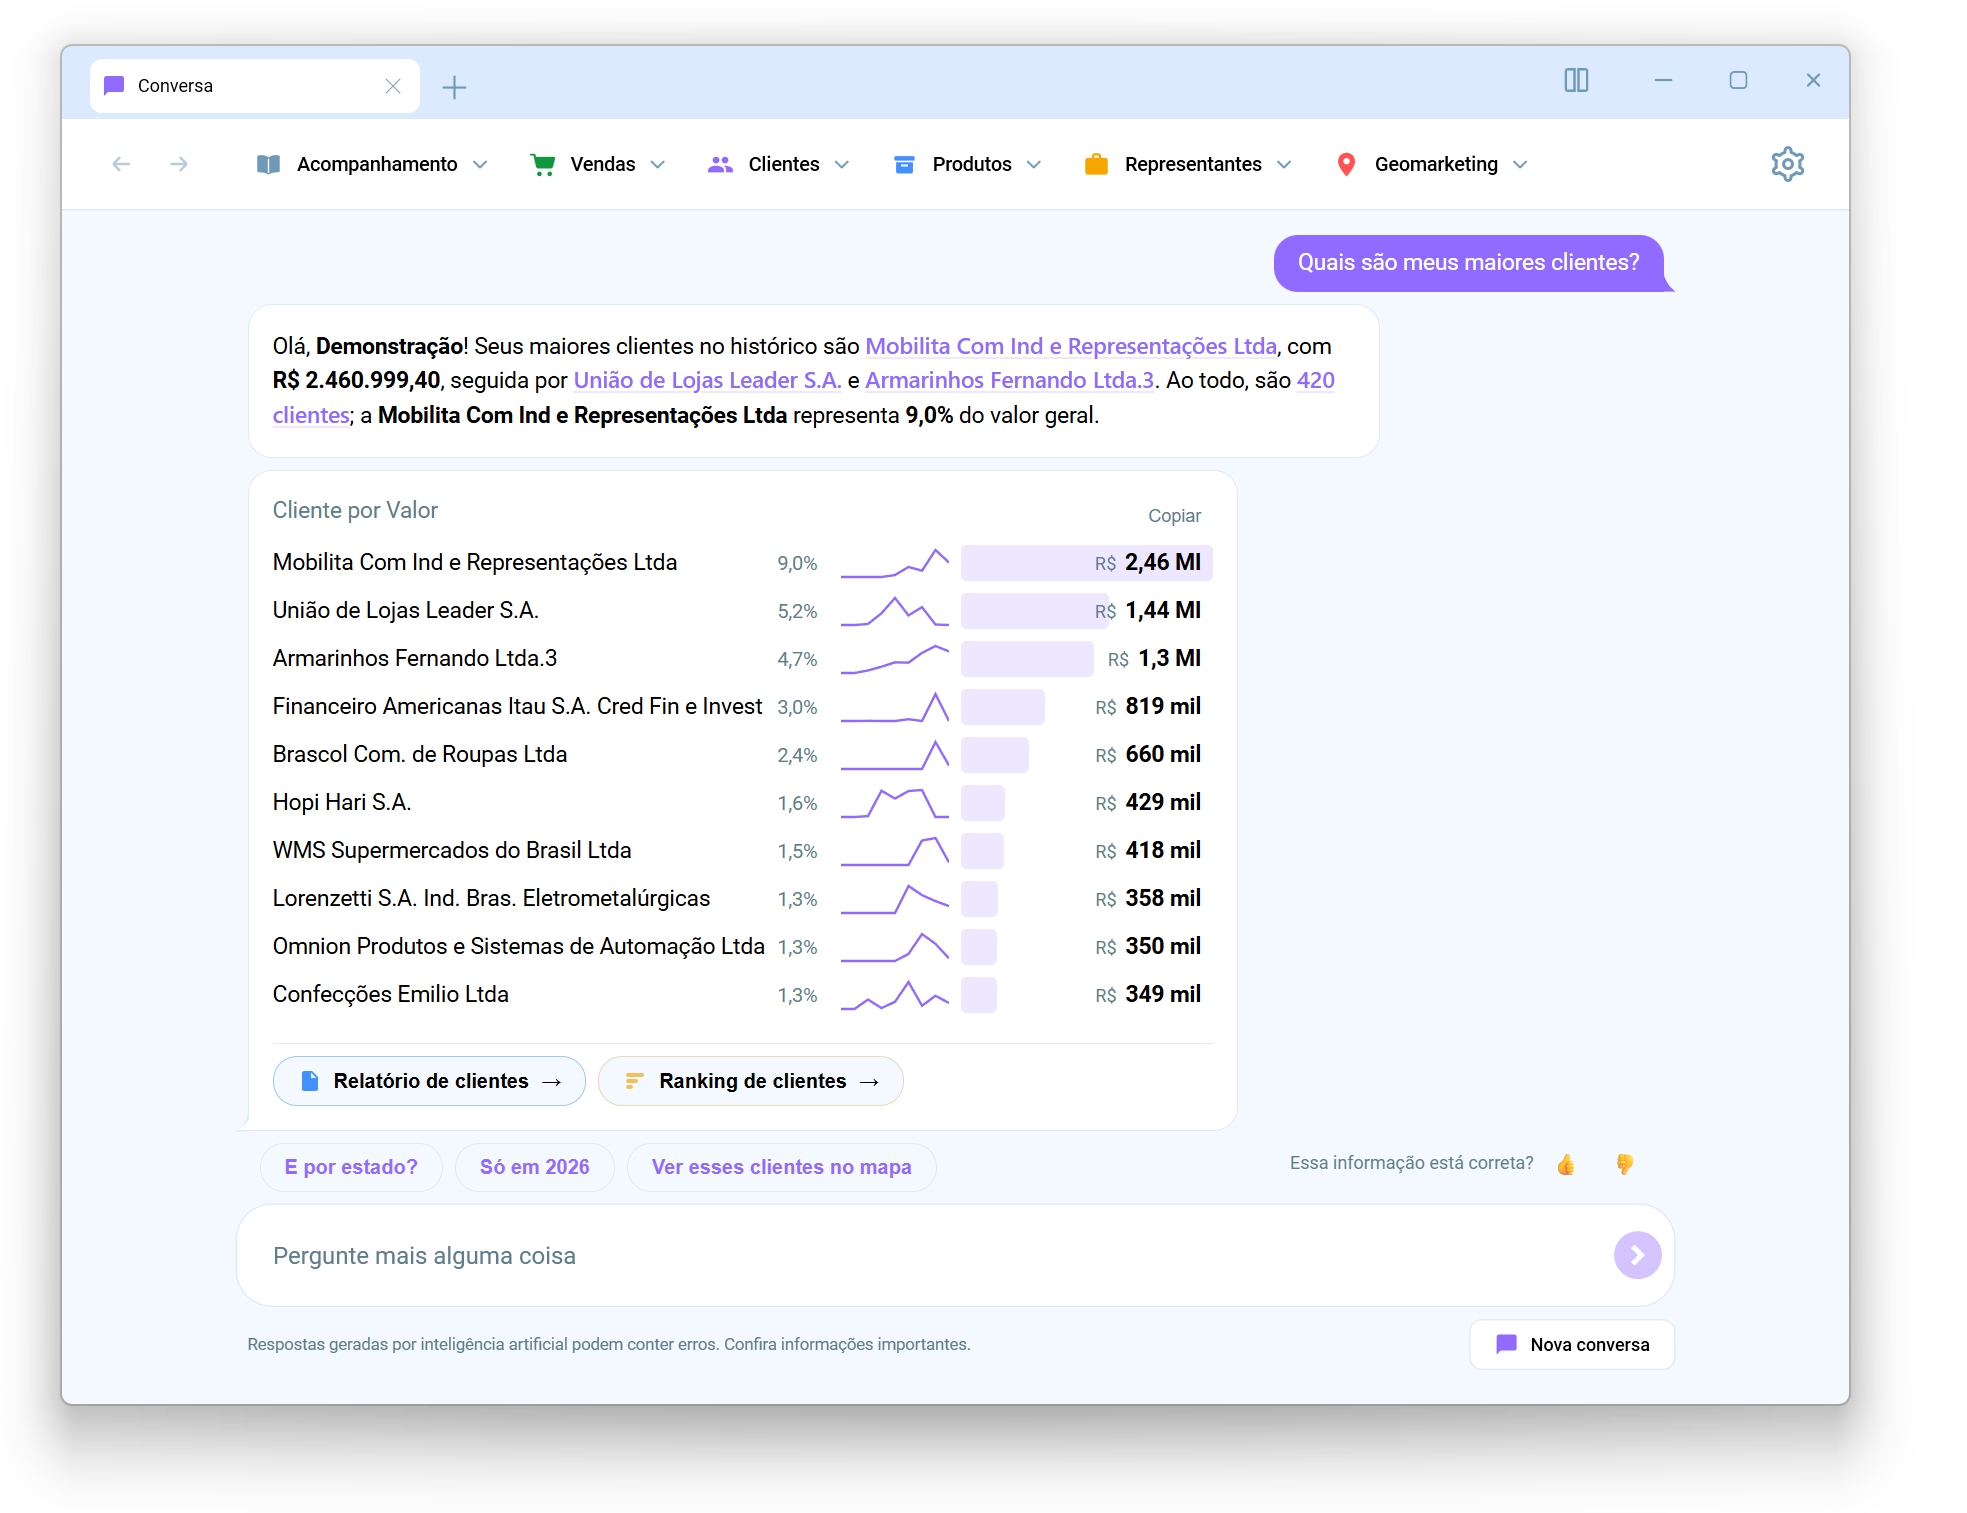Viewport: 1967px width, 1513px height.
Task: Select the 'E por estado?' suggestion
Action: 351,1167
